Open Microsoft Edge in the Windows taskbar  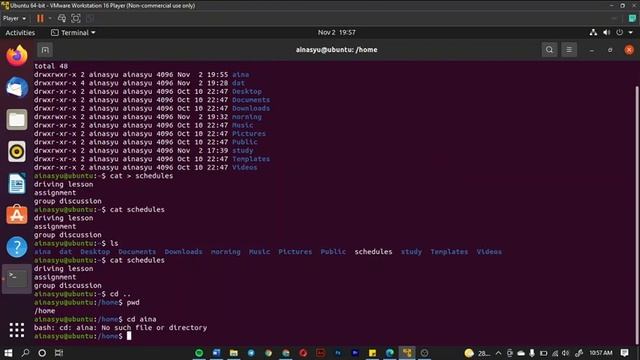click(x=390, y=353)
